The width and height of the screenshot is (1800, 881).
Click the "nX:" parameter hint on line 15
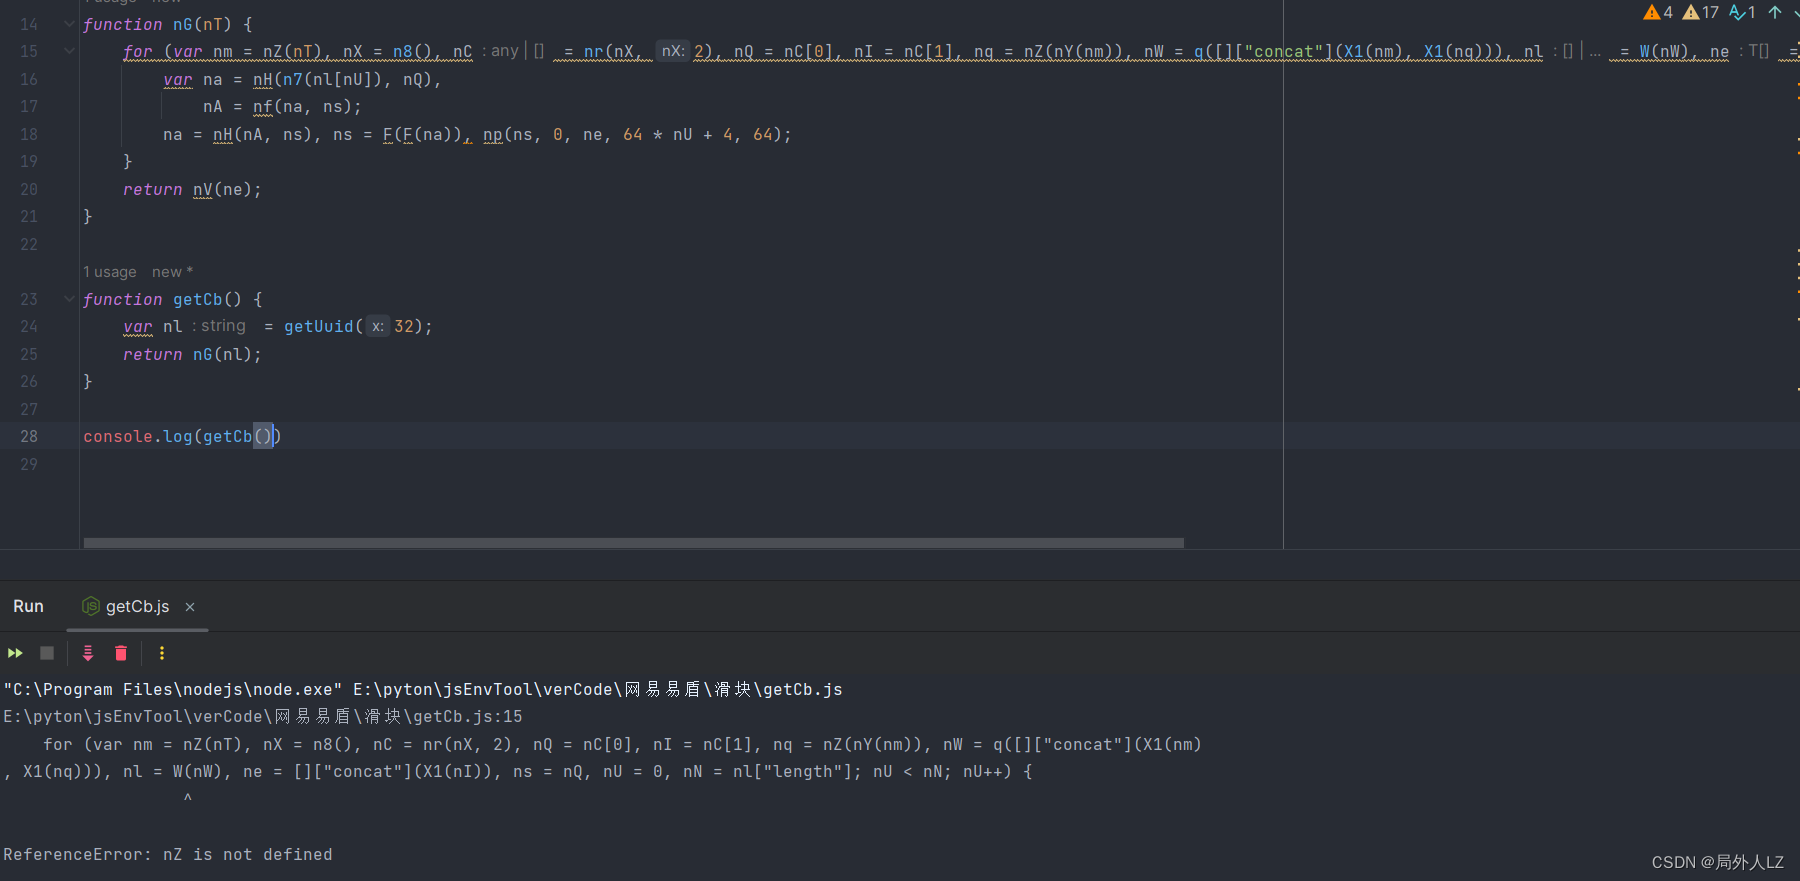[673, 51]
